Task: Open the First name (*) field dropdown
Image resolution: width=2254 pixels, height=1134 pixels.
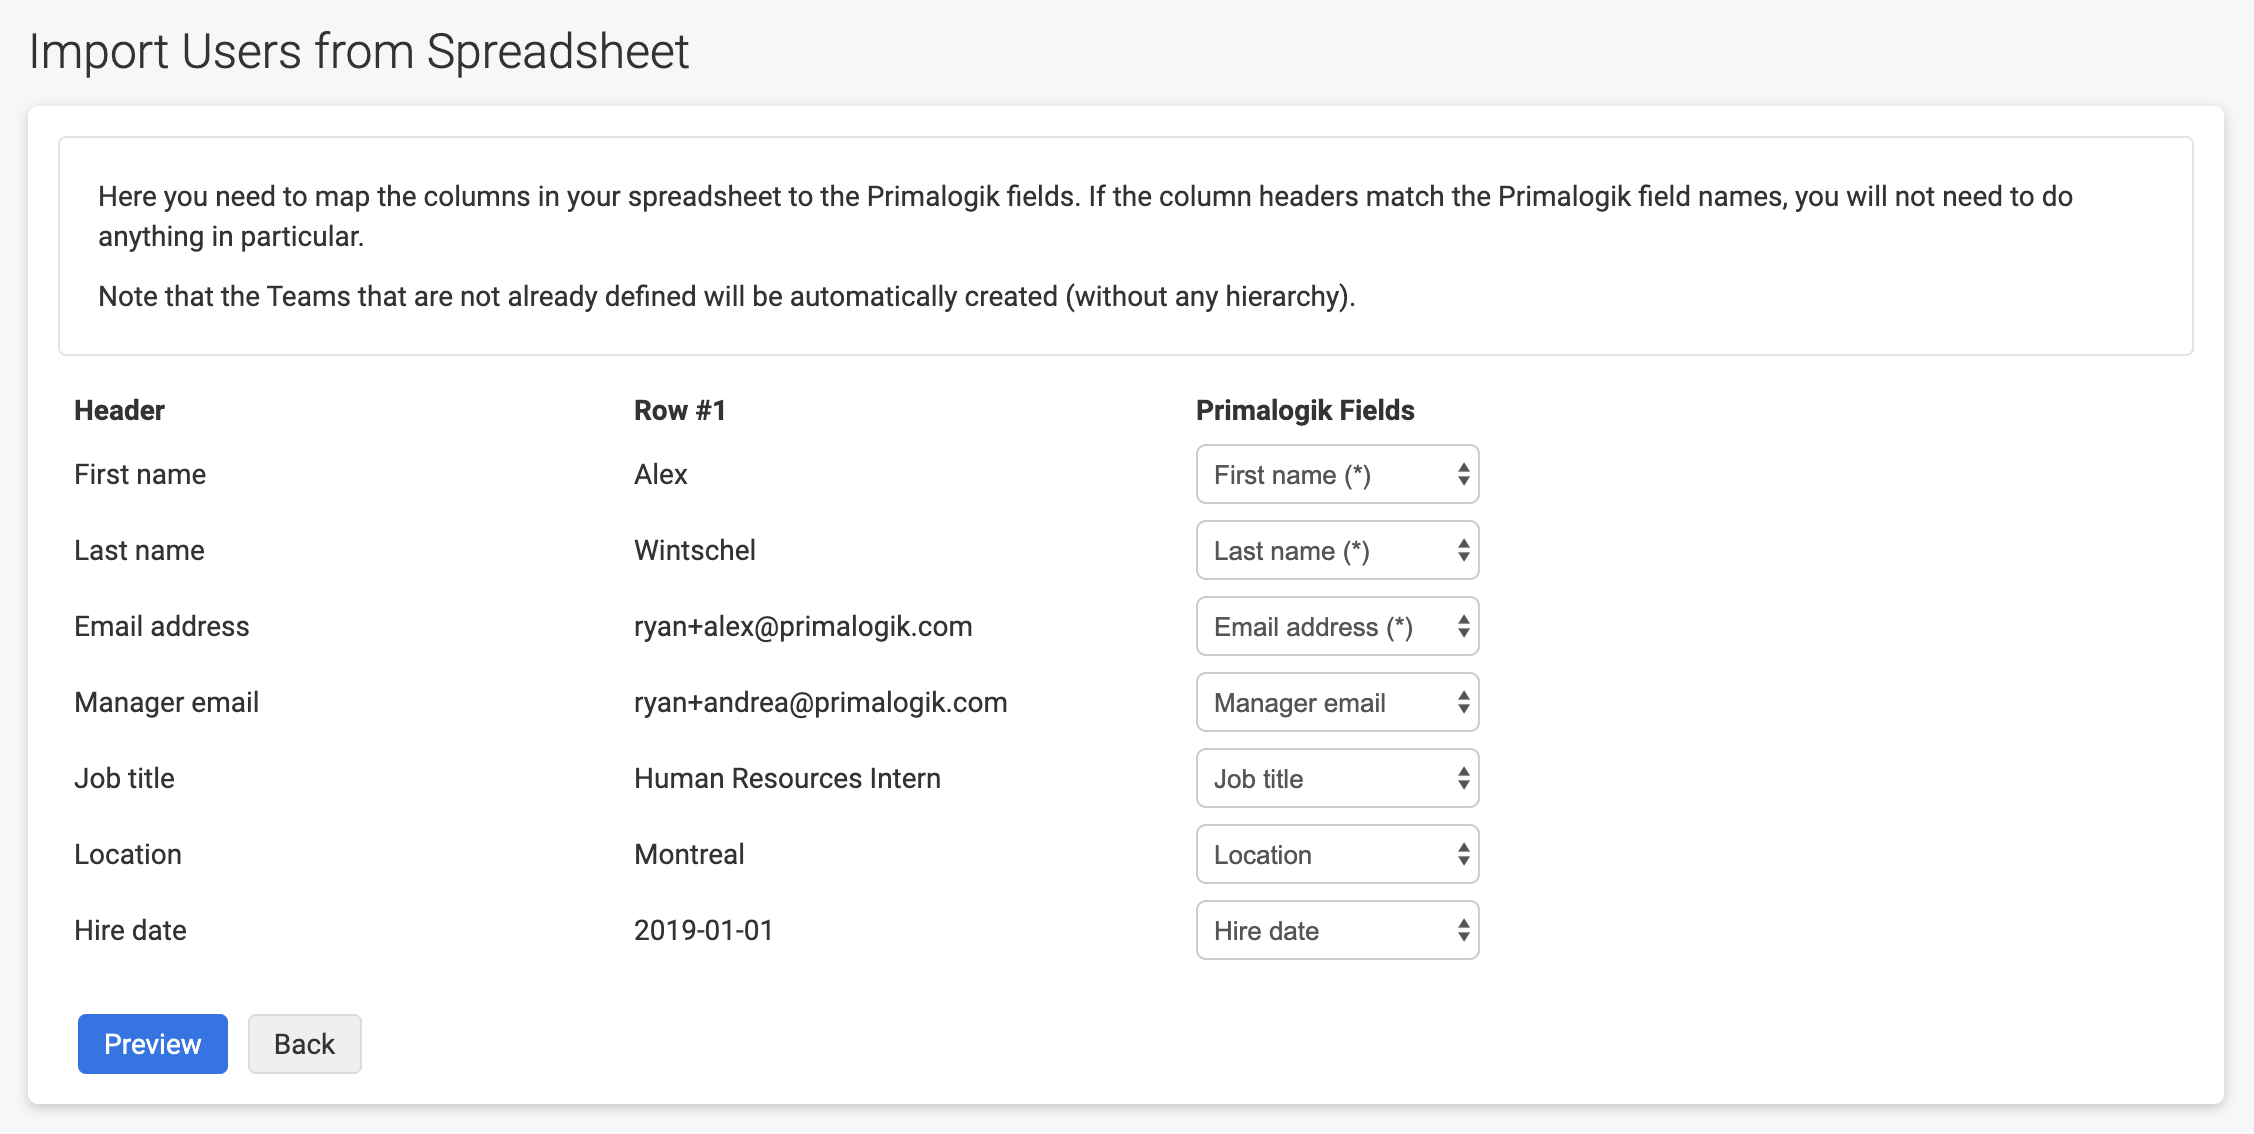Action: 1336,475
